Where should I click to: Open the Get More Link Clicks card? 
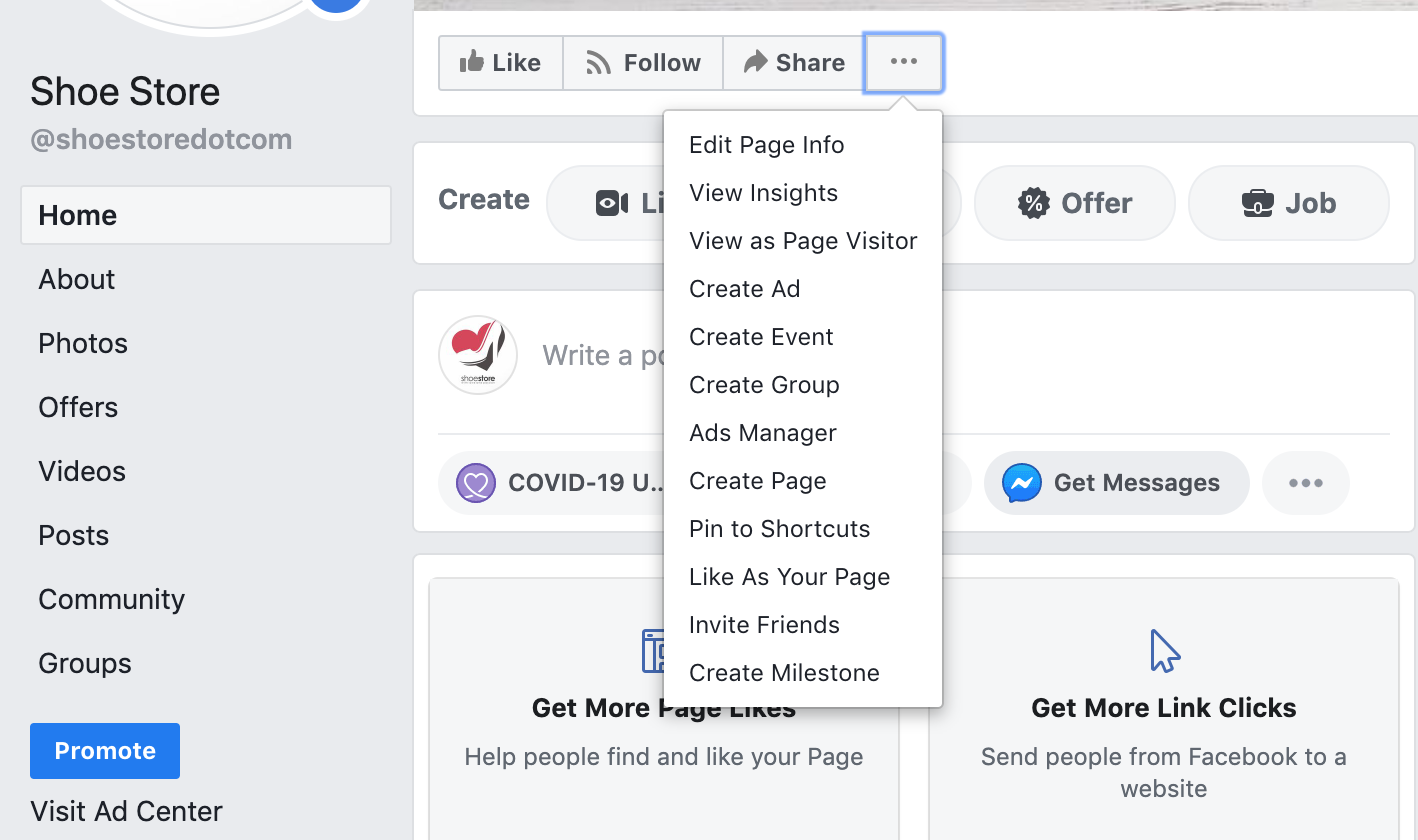[x=1164, y=709]
